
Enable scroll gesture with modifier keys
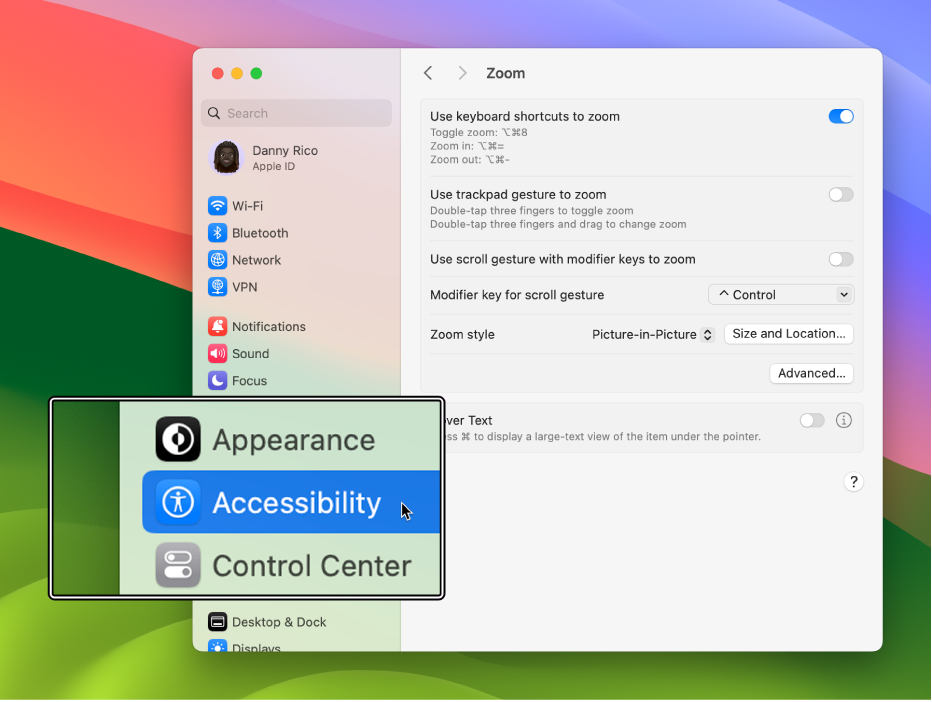point(840,259)
